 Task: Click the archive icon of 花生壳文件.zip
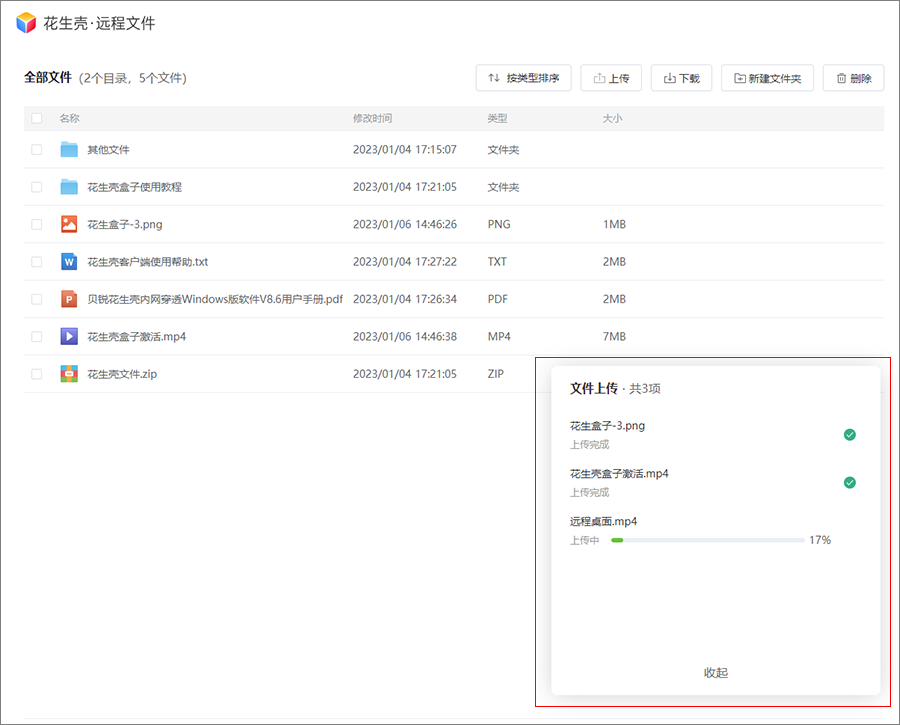pos(69,374)
